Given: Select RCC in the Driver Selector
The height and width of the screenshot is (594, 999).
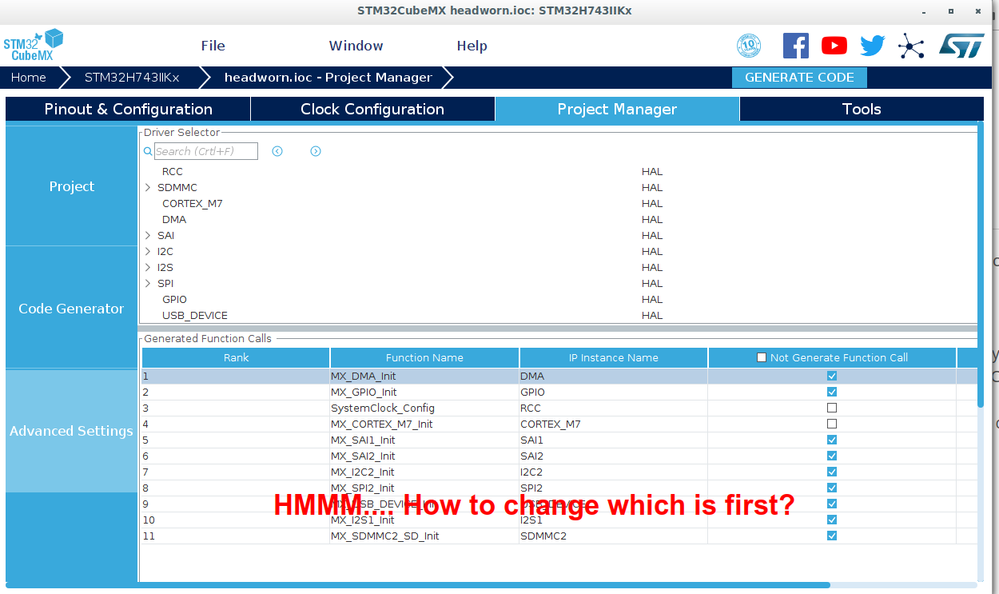Looking at the screenshot, I should pos(172,171).
